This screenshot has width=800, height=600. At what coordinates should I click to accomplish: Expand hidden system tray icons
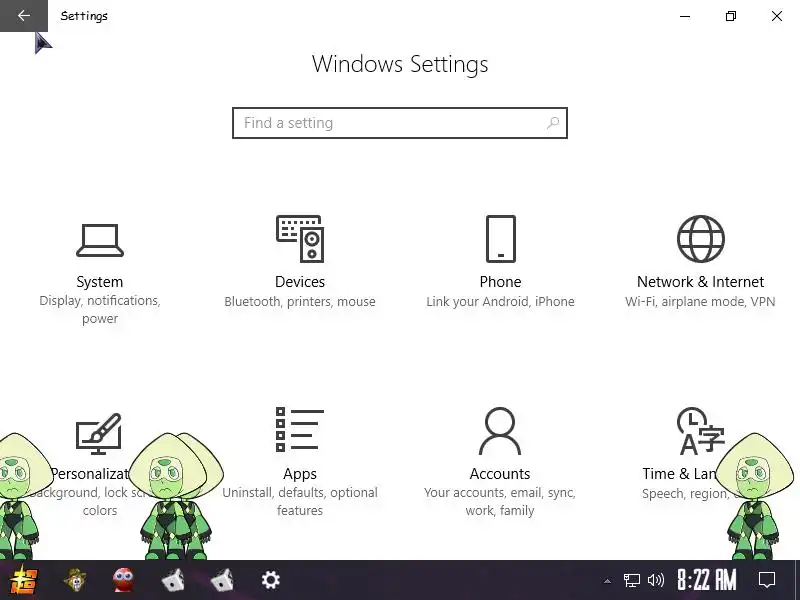[607, 581]
